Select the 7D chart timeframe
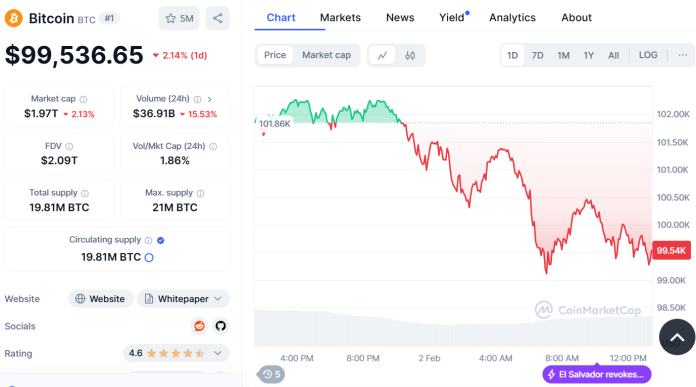The height and width of the screenshot is (387, 696). coord(538,55)
